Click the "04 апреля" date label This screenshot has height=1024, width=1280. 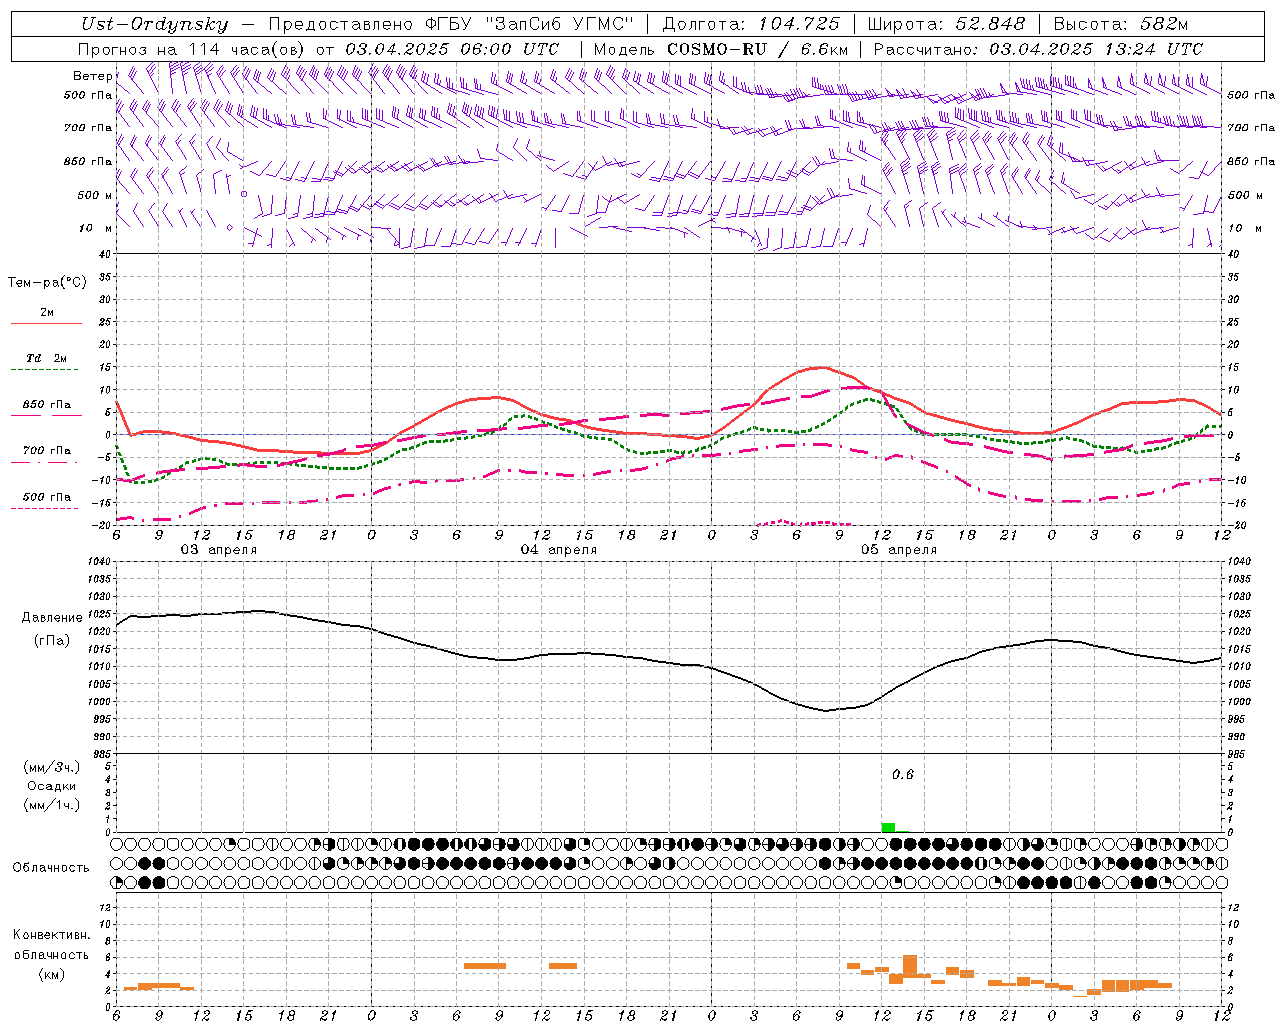[558, 550]
